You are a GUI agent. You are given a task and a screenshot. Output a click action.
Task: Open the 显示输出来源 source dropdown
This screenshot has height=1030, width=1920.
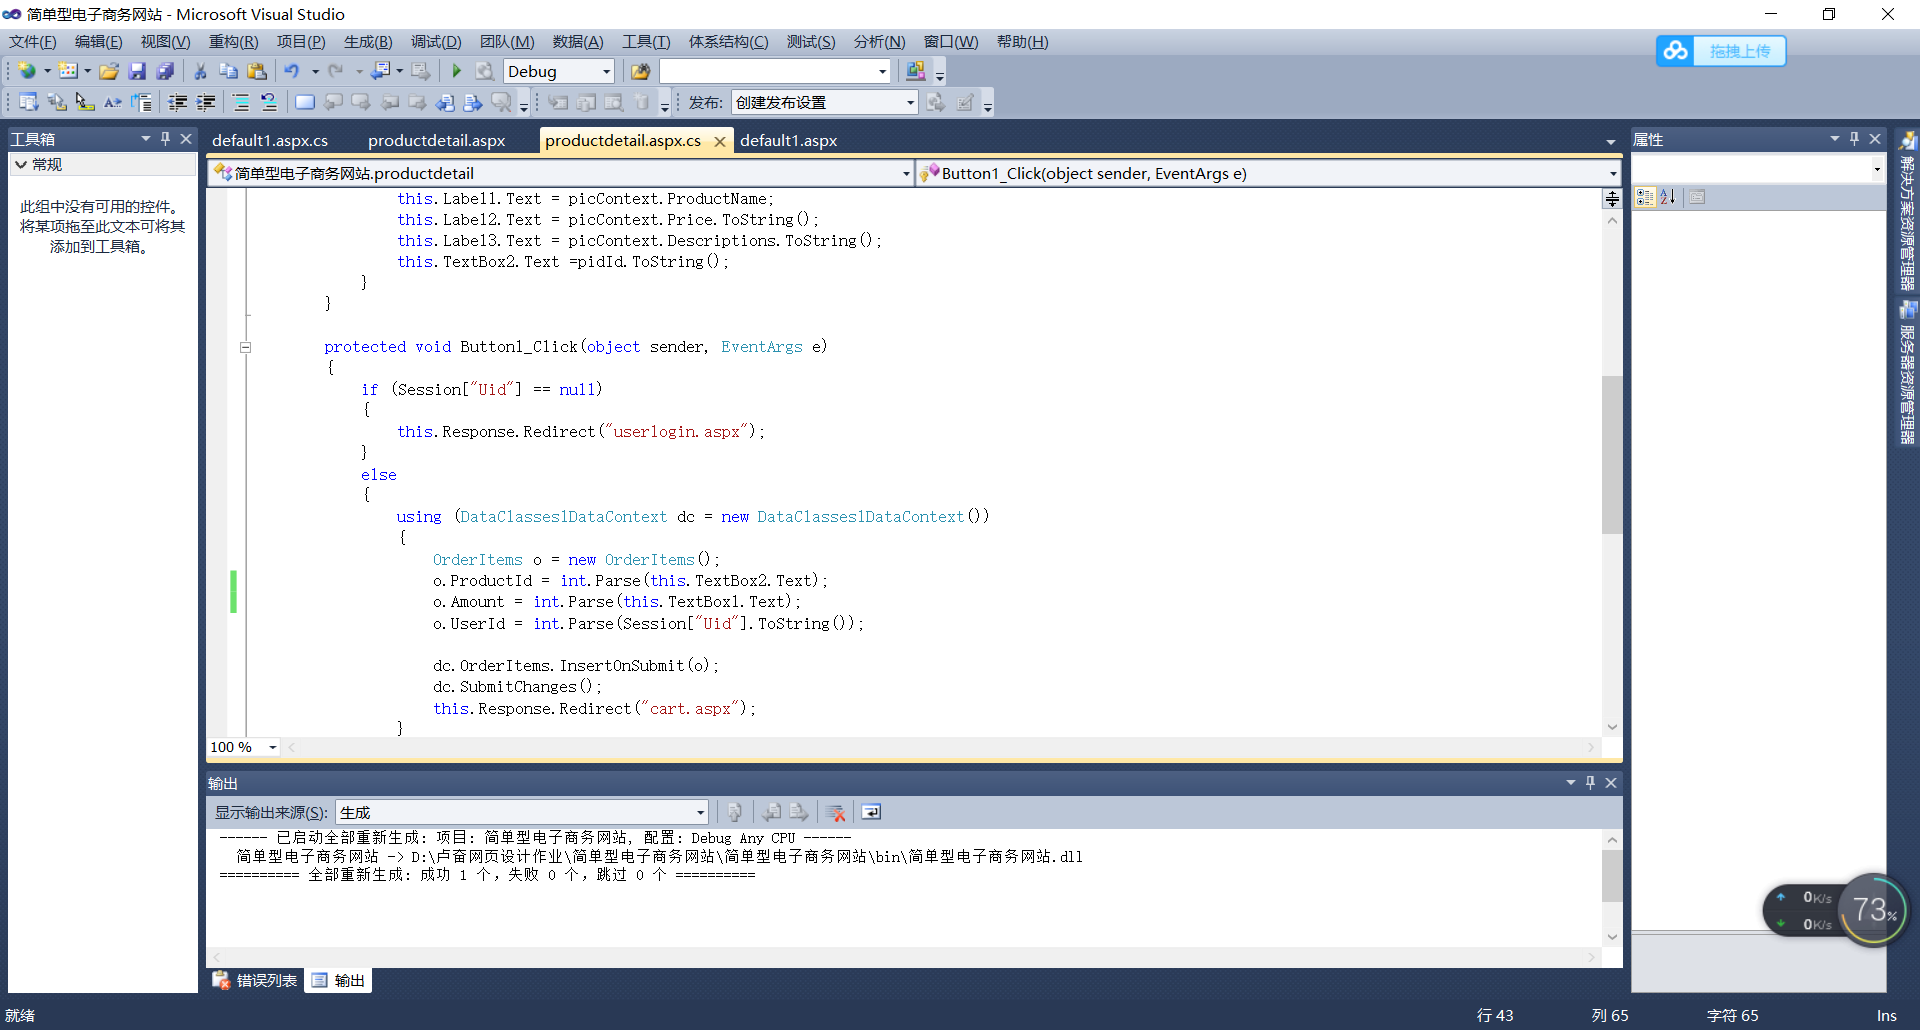[700, 812]
